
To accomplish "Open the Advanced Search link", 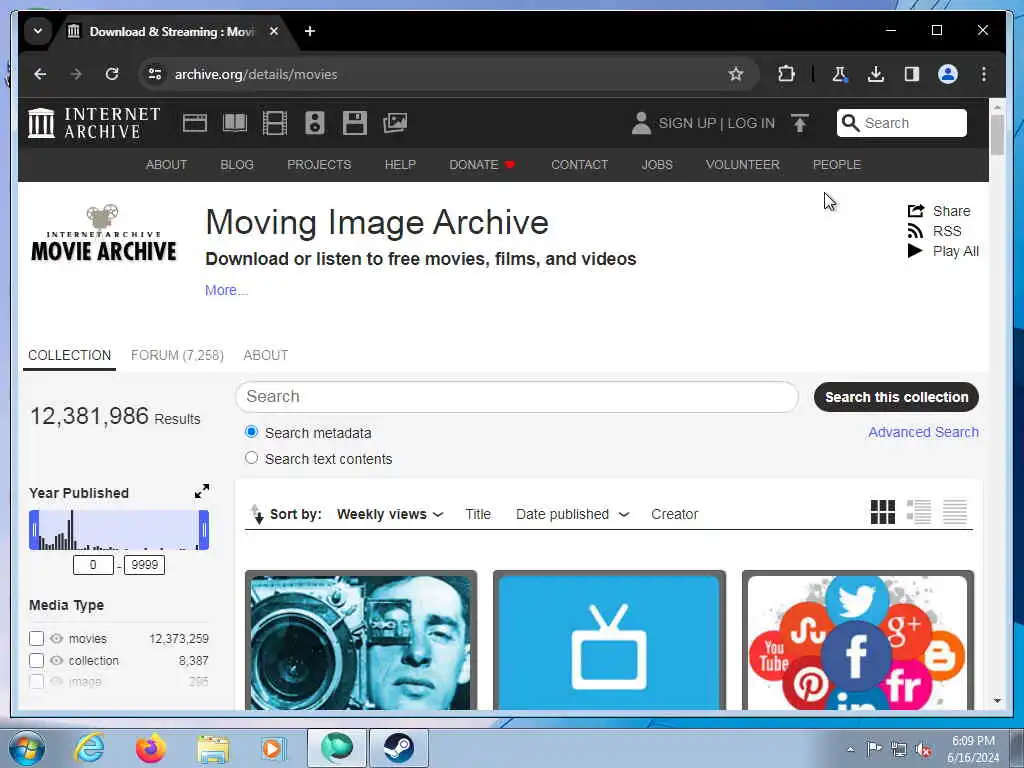I will coord(923,432).
